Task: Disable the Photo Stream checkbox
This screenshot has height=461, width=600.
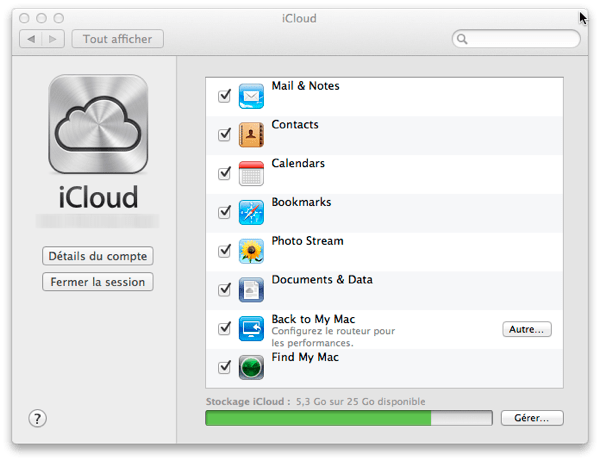Action: (224, 251)
